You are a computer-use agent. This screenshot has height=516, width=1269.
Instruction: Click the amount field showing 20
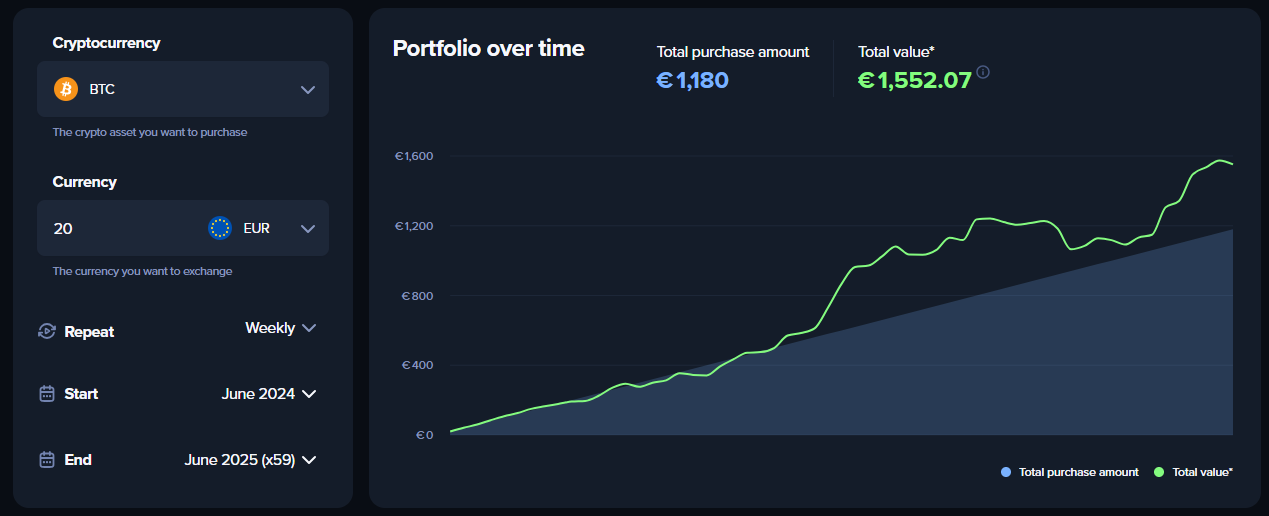tap(110, 228)
